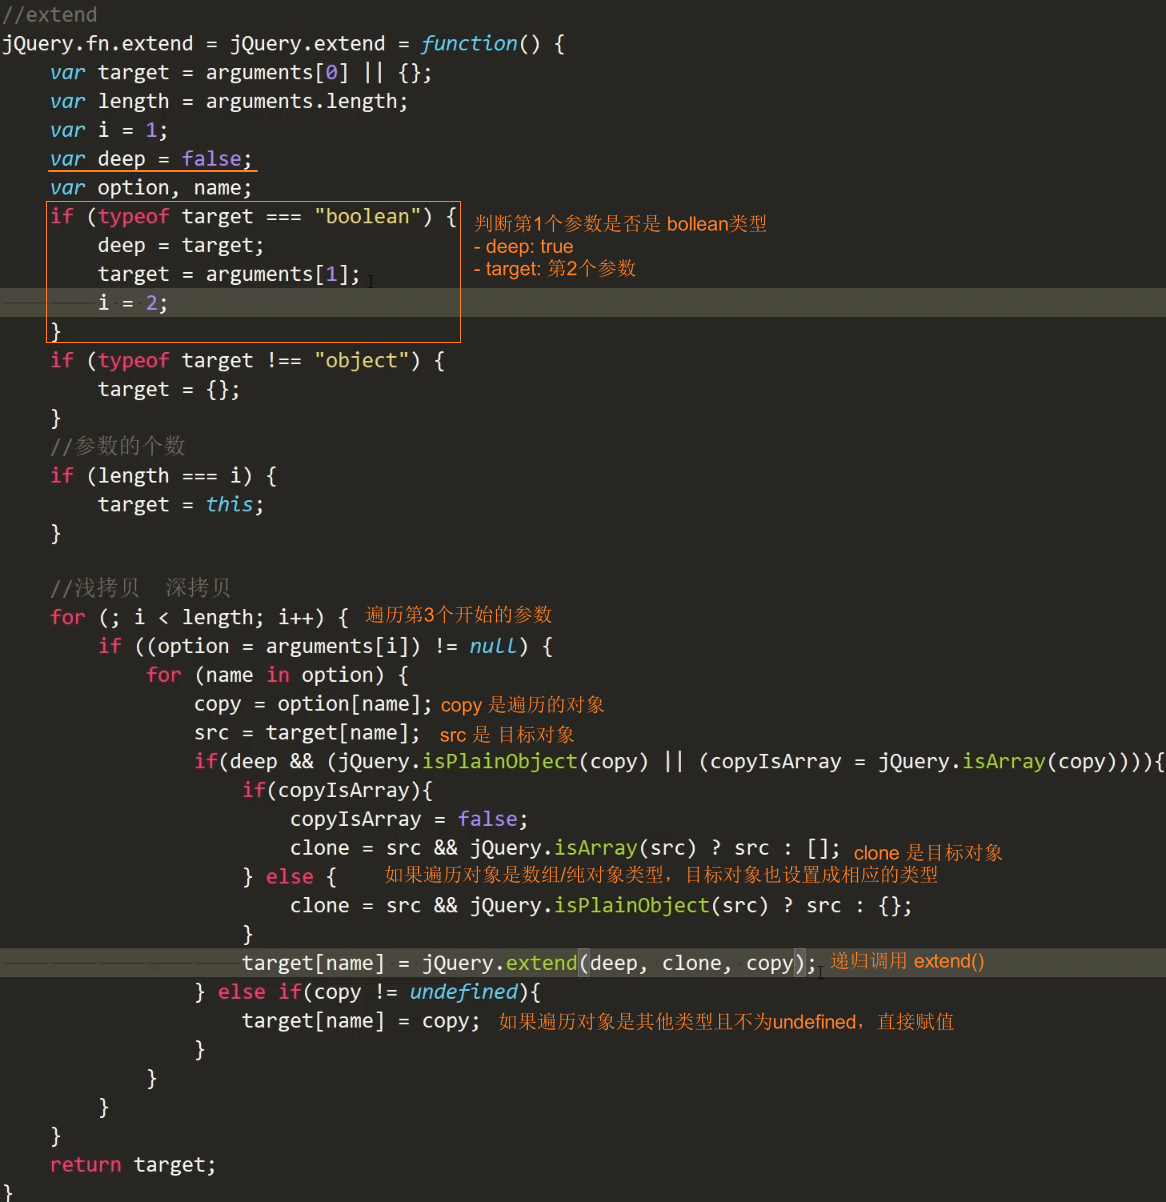The width and height of the screenshot is (1166, 1202).
Task: Place cursor on "var target = arguments[0] || {};"
Action: coord(241,73)
